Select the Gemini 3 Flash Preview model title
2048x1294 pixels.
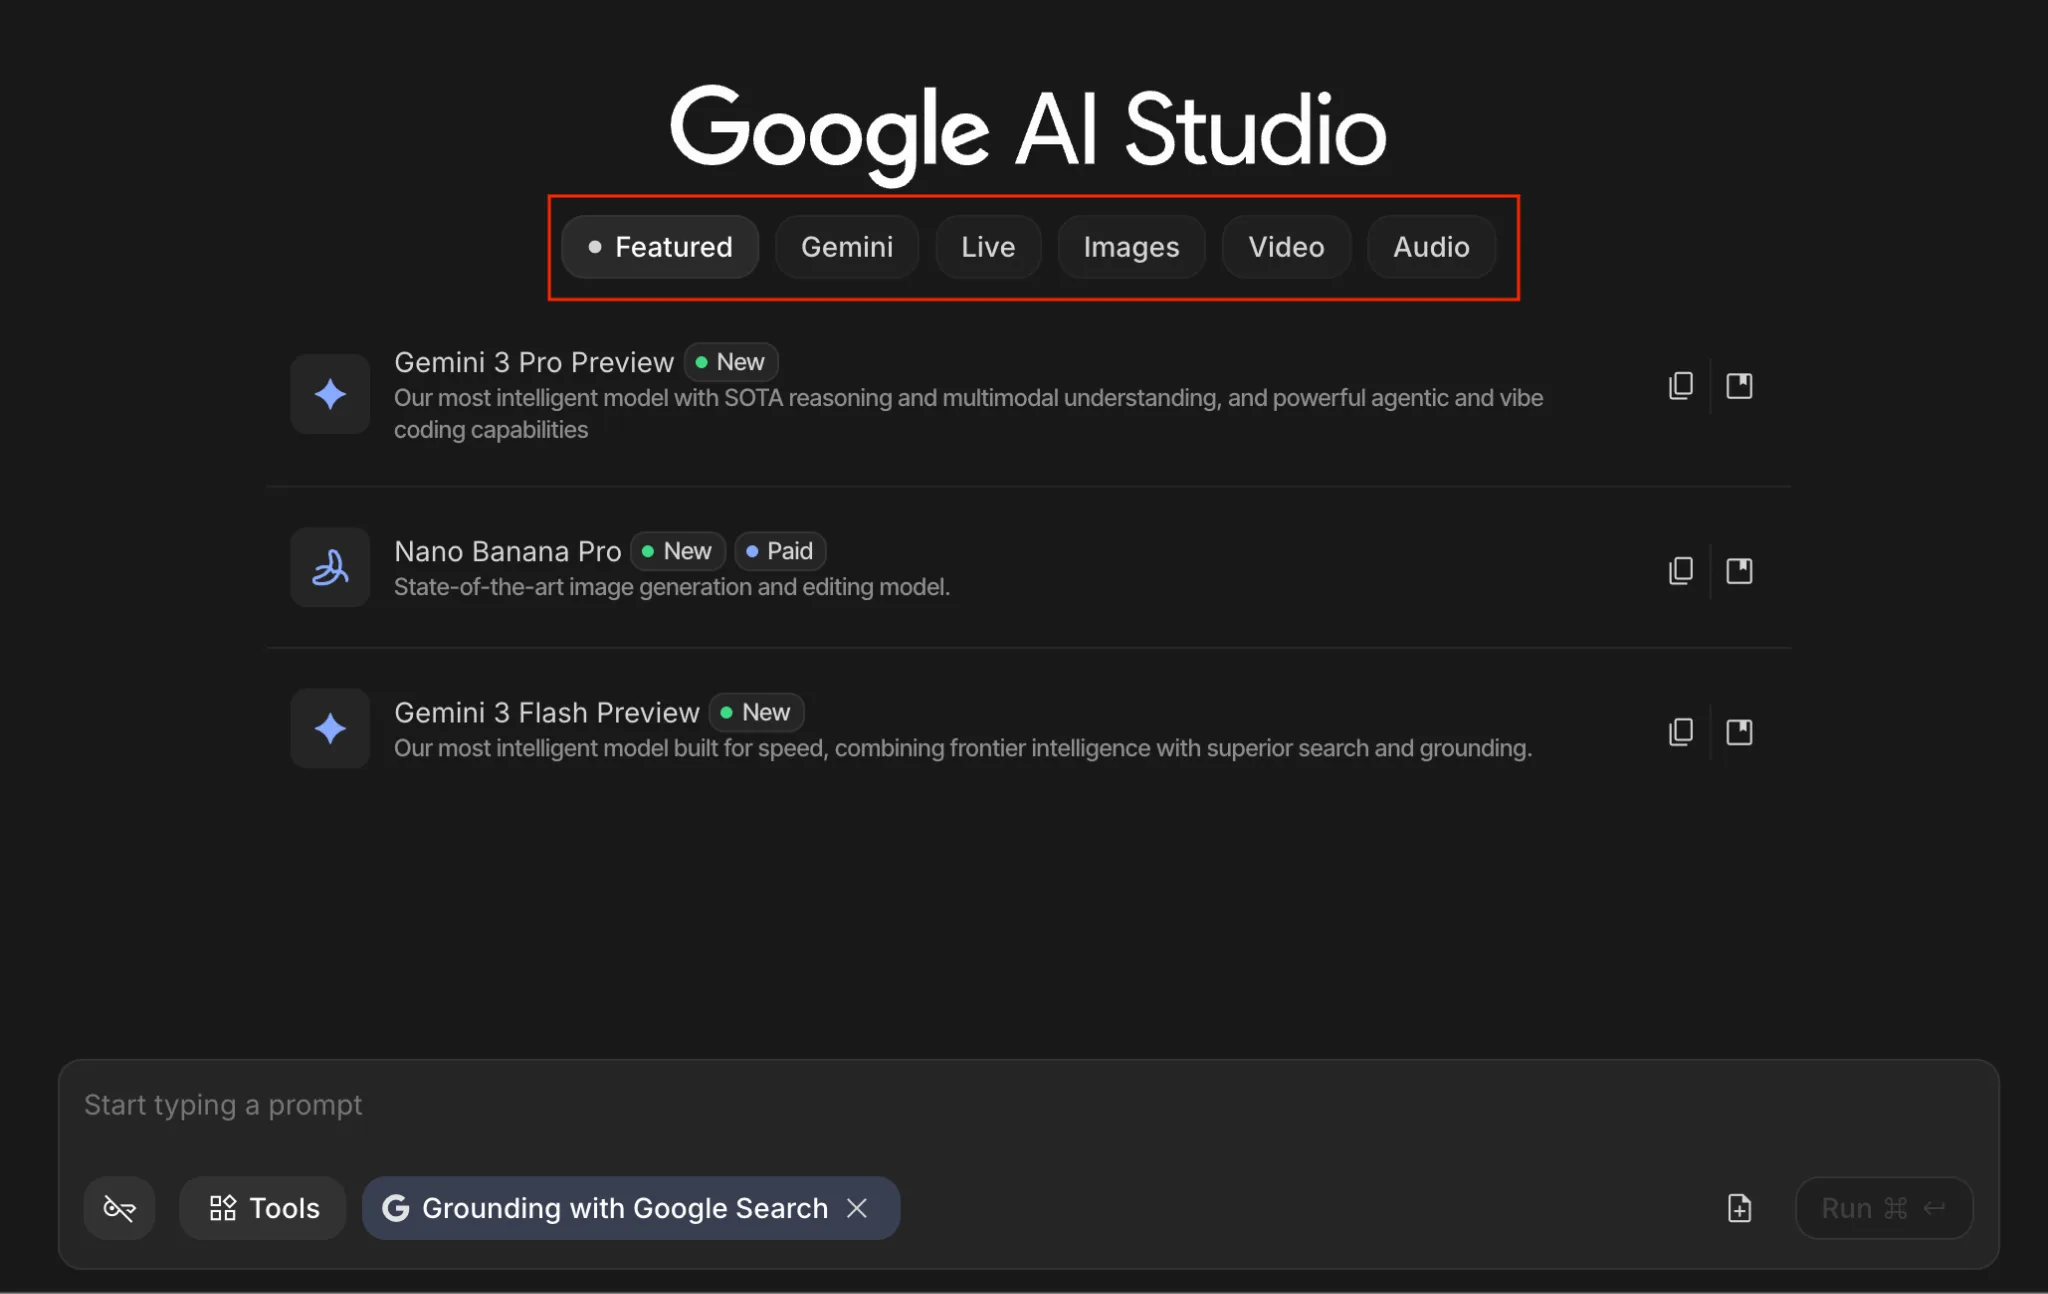tap(546, 713)
